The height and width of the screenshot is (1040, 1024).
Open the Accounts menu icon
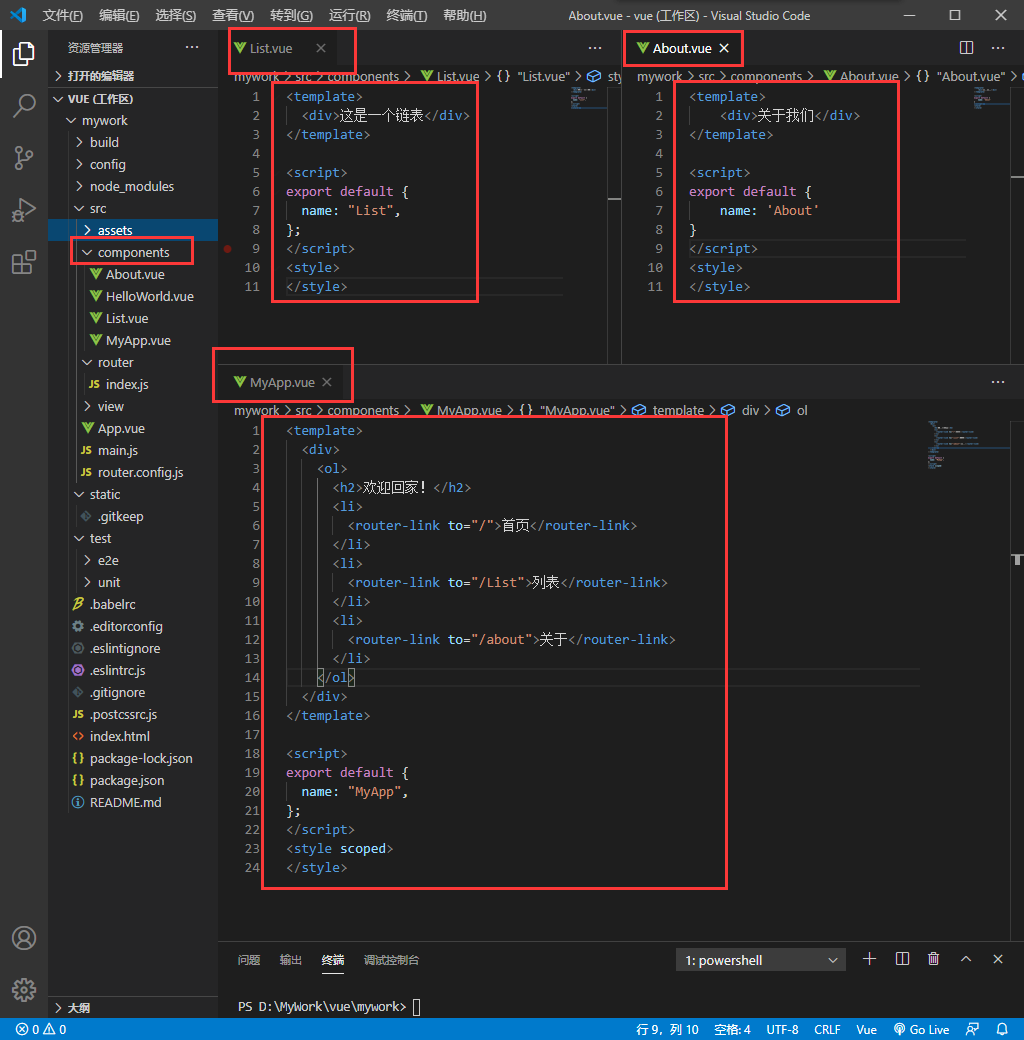pos(24,938)
